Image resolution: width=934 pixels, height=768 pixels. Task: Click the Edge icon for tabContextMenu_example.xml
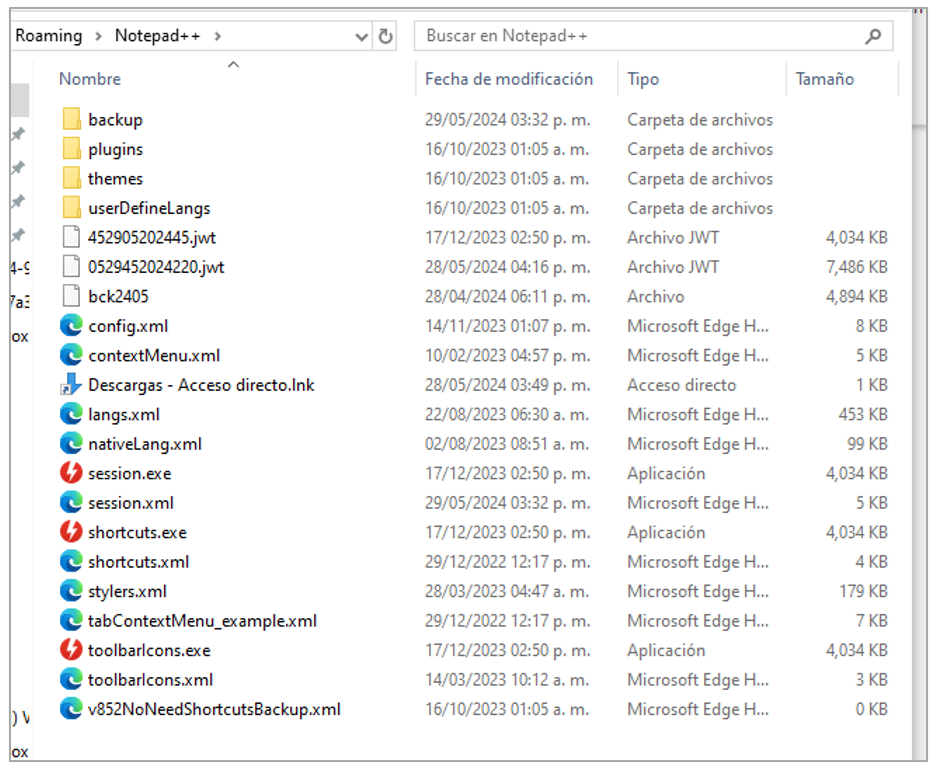click(x=71, y=620)
